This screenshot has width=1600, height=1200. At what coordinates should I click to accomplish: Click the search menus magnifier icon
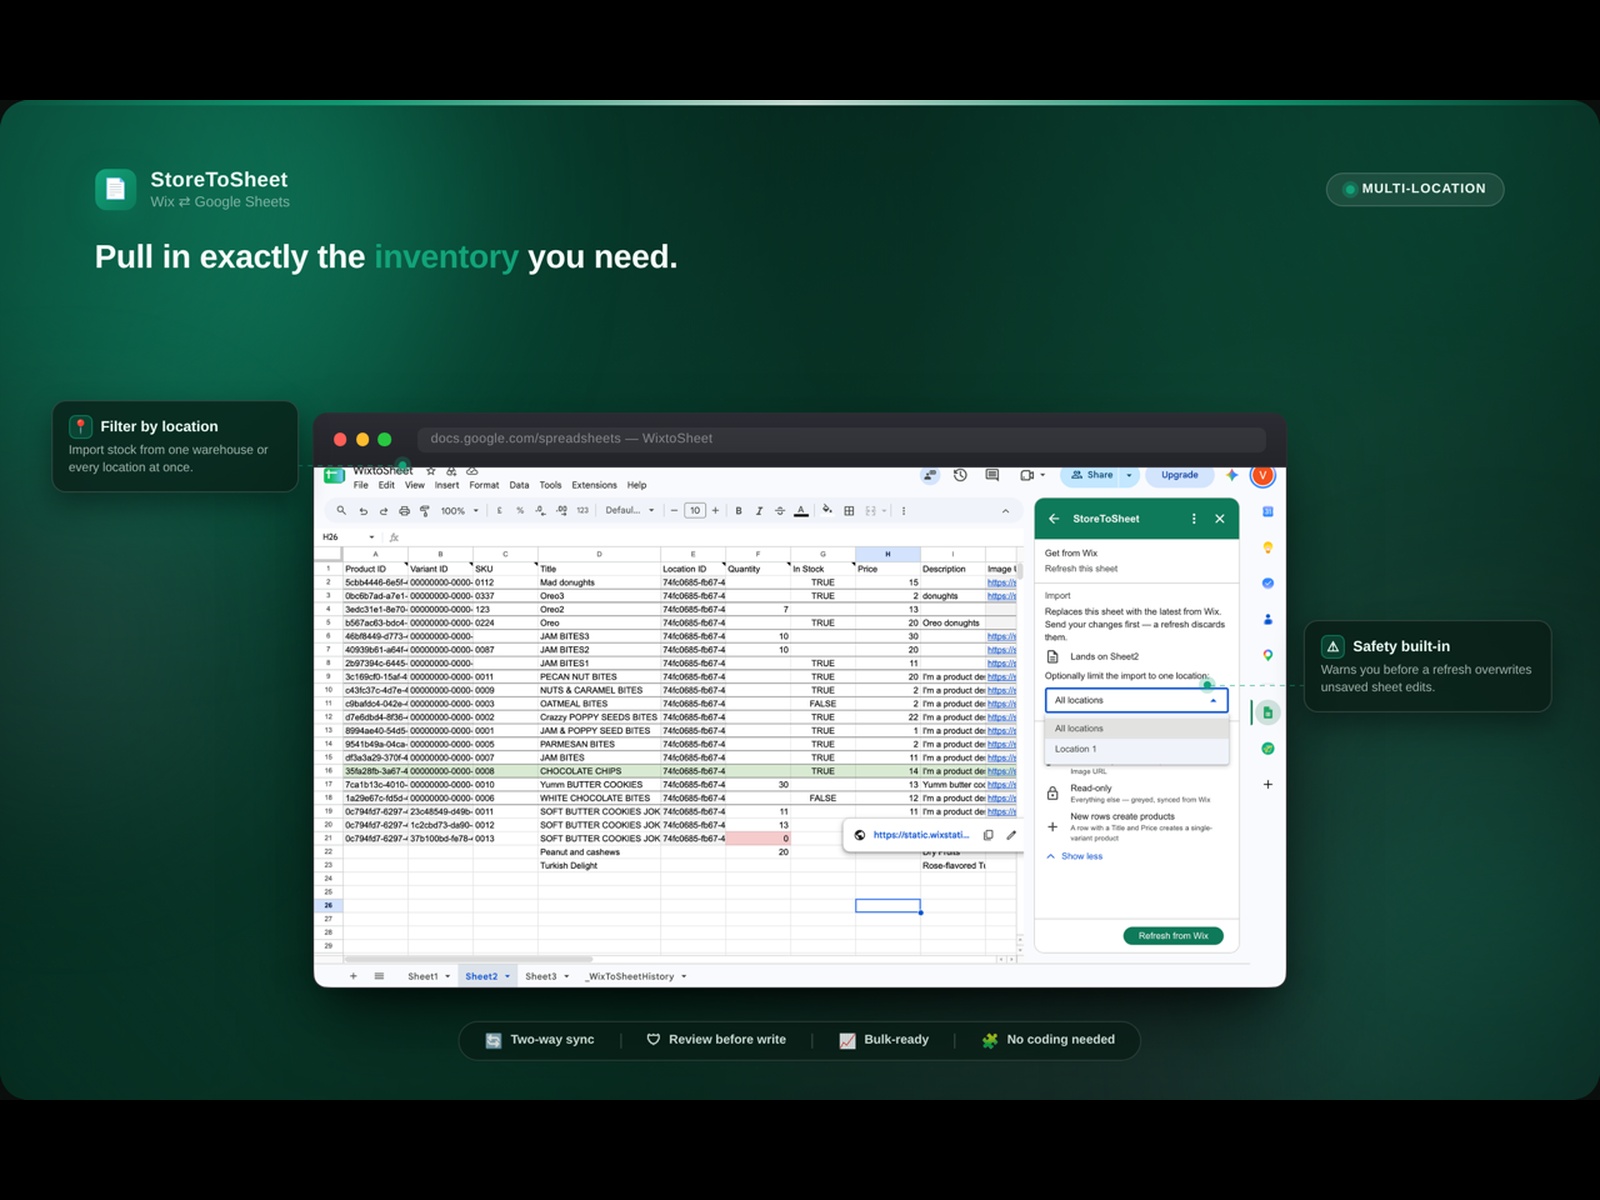(341, 510)
